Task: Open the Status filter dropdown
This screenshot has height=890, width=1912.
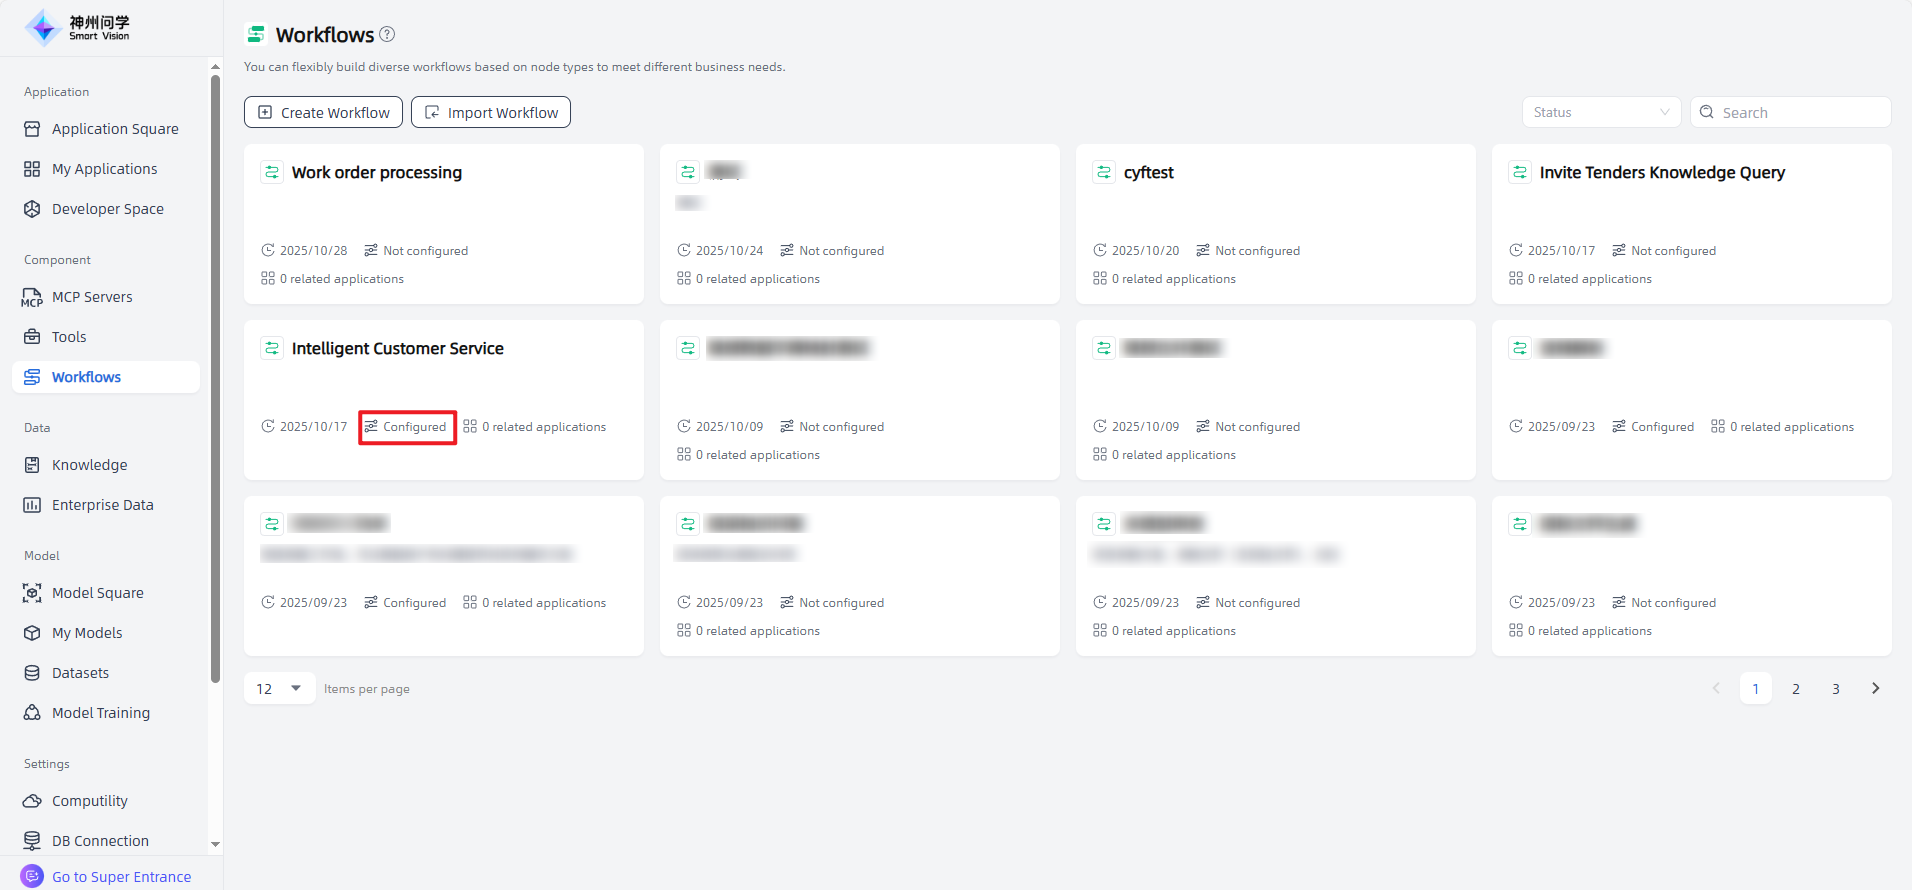Action: 1601,112
